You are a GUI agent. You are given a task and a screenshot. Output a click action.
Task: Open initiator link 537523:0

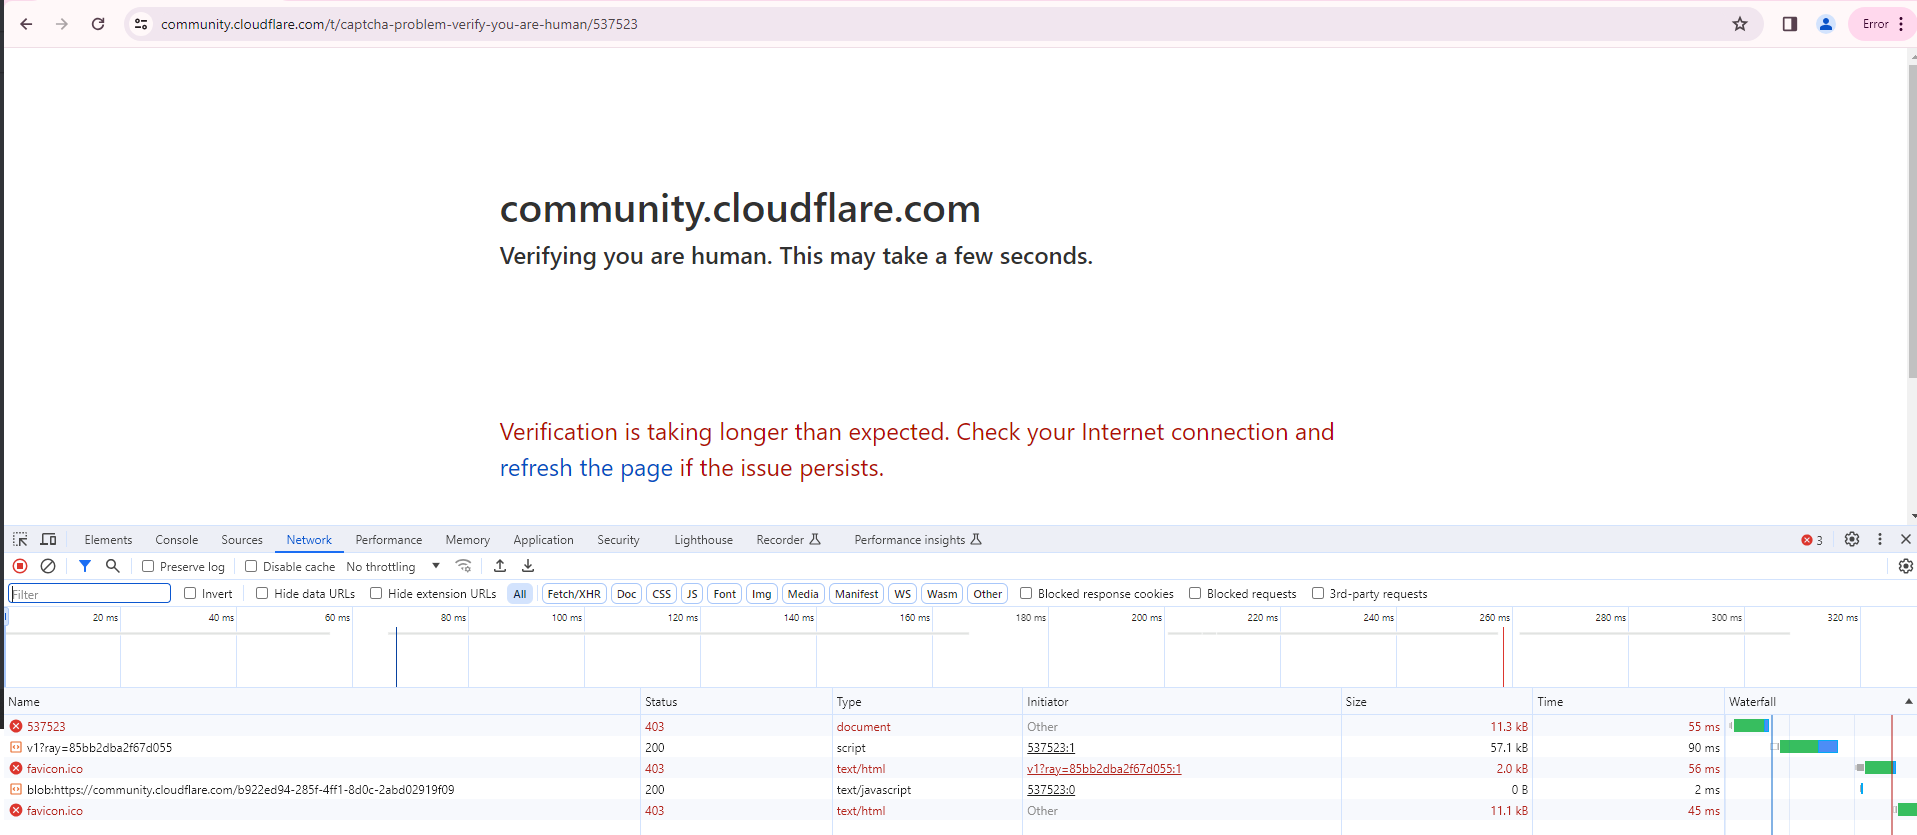(1051, 790)
